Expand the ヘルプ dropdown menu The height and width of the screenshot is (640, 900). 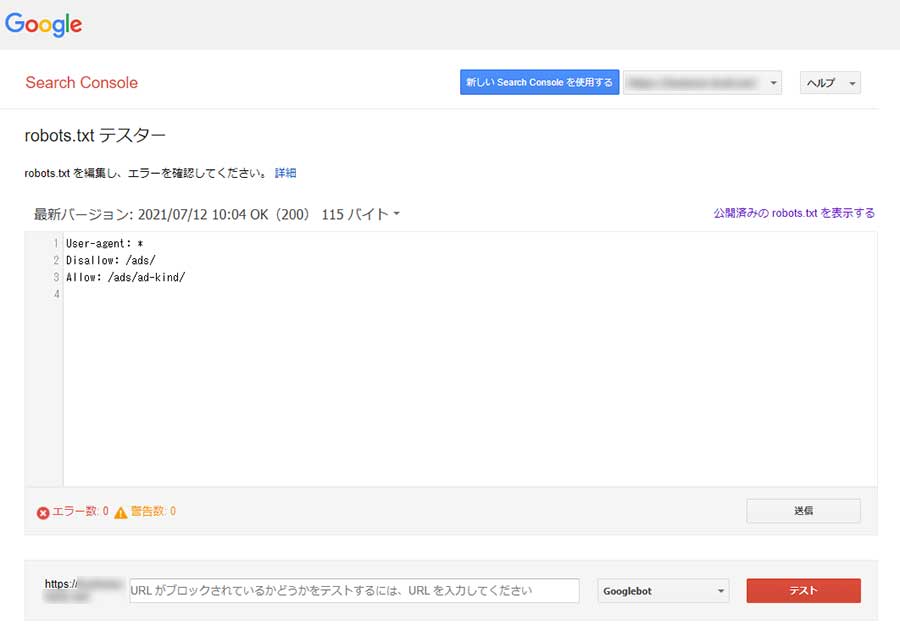pos(830,83)
